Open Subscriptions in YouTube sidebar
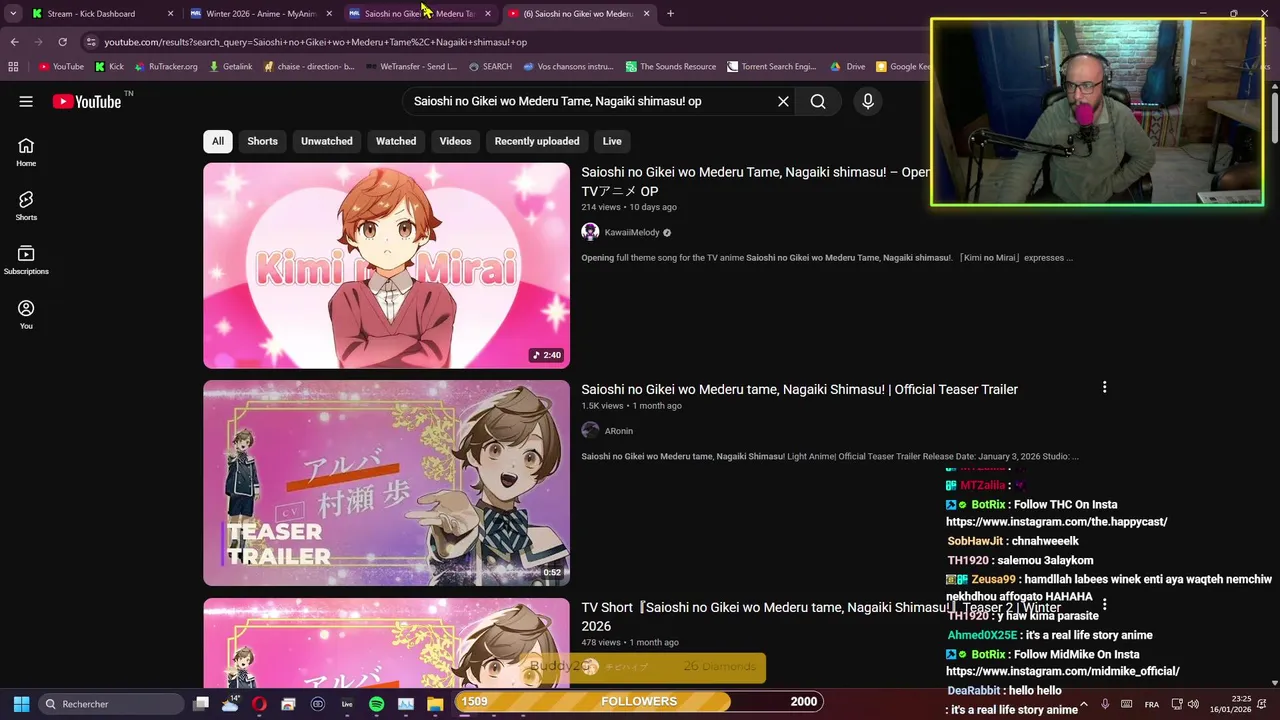 click(x=26, y=260)
